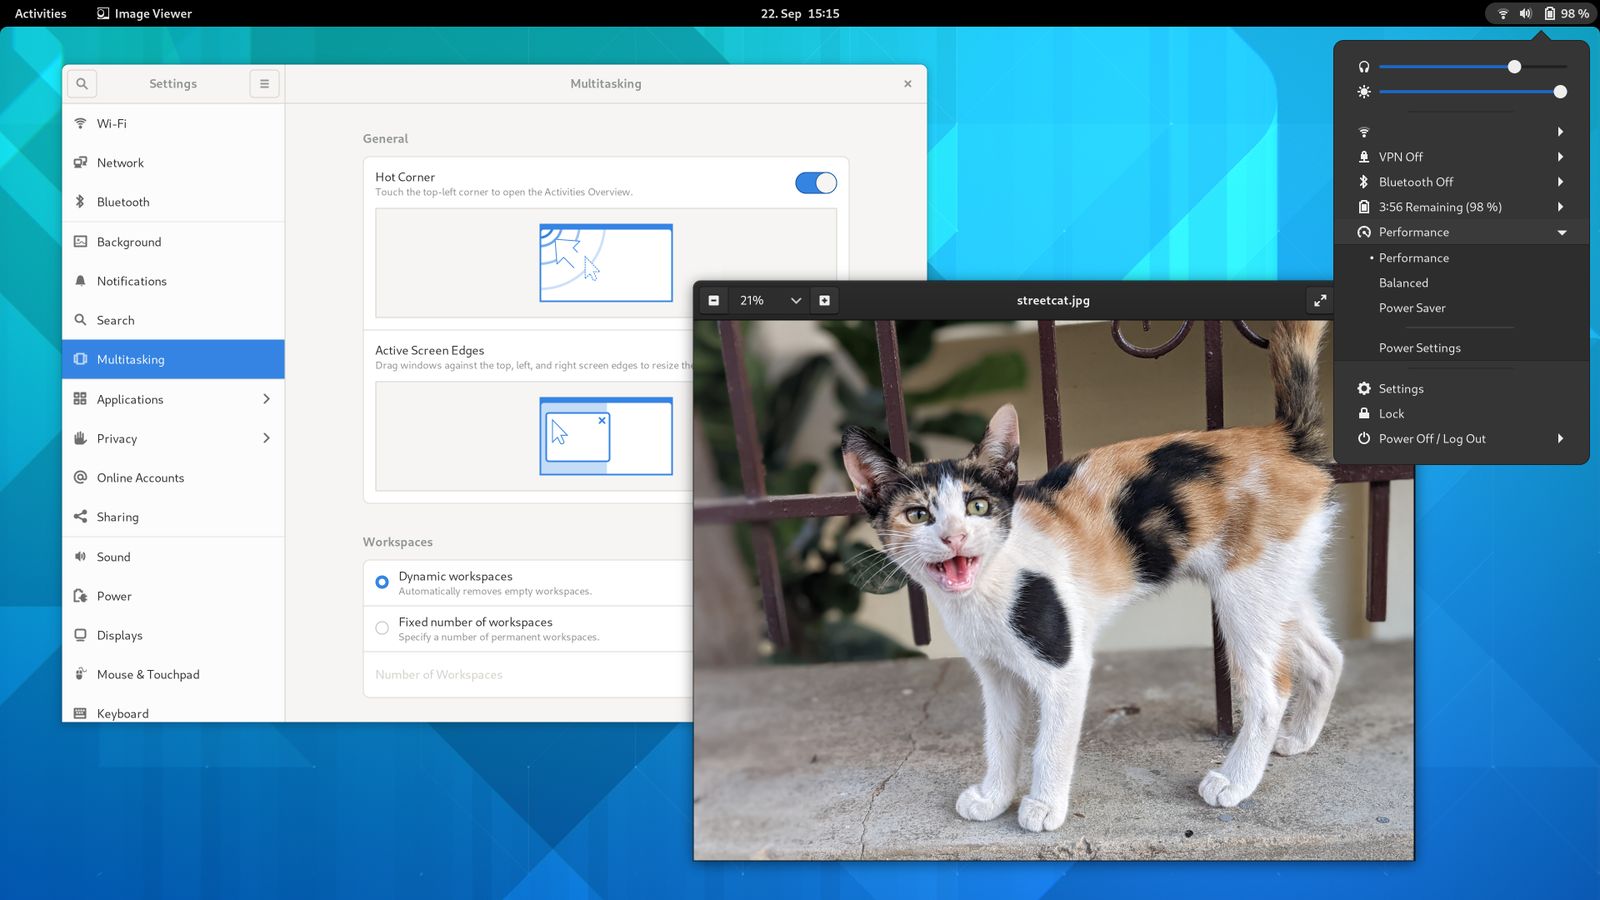1600x900 pixels.
Task: Enter fullscreen in Image Viewer
Action: (1320, 300)
